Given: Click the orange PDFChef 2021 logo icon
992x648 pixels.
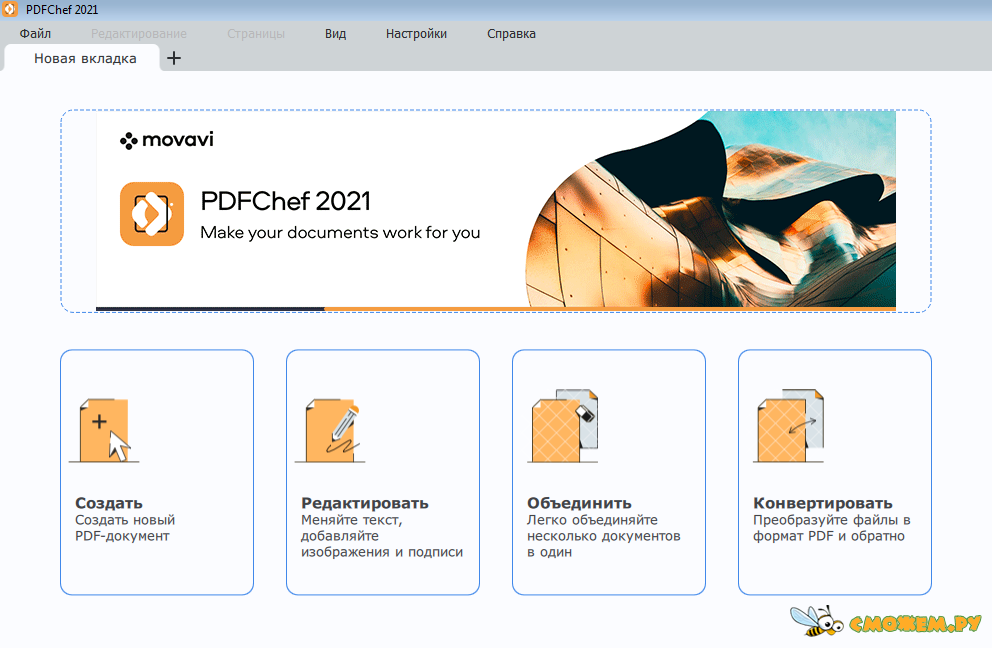Looking at the screenshot, I should pos(152,214).
